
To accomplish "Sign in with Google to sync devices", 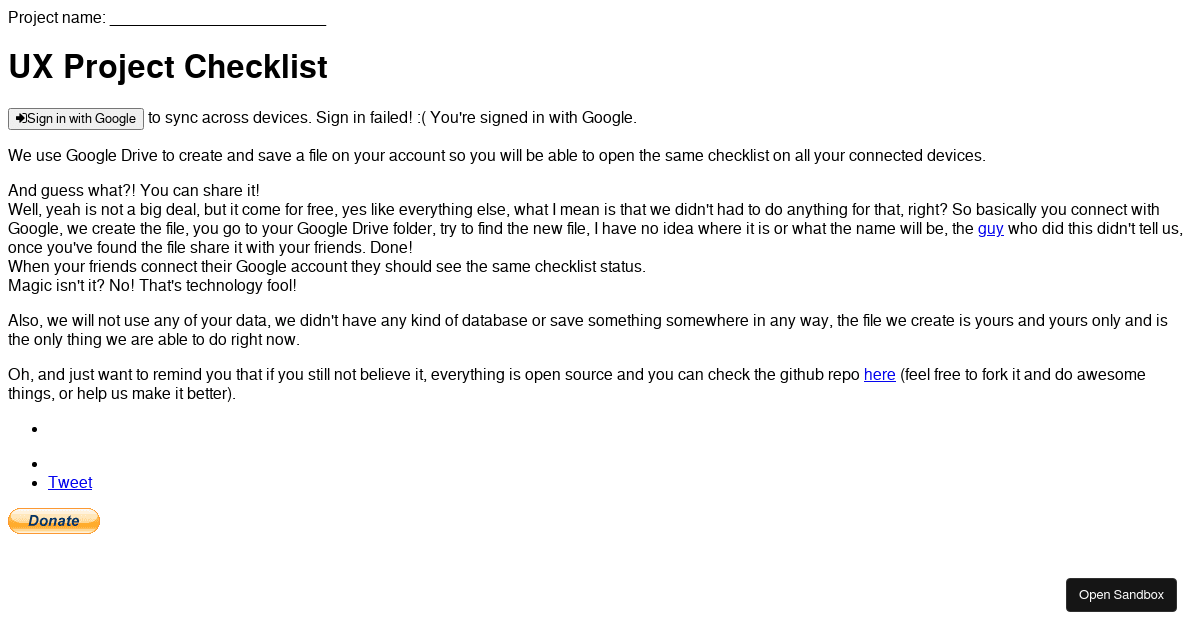I will click(75, 118).
